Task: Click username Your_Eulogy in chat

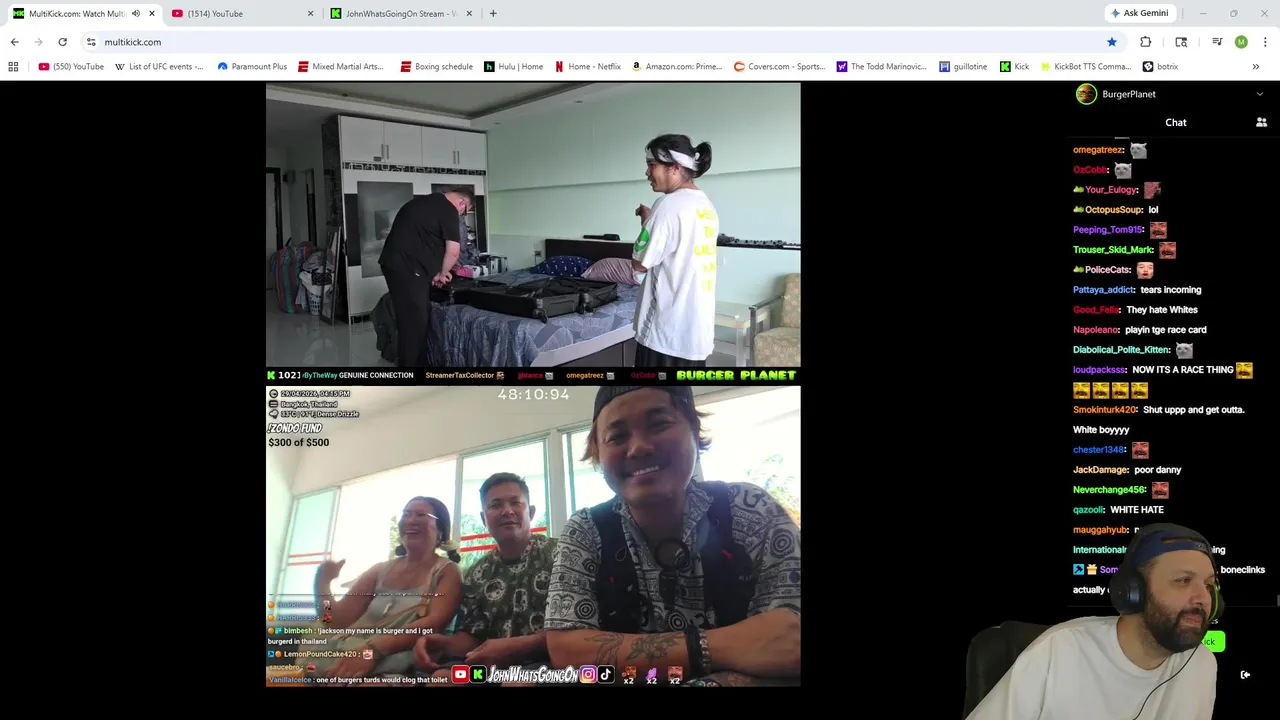Action: [x=1111, y=190]
